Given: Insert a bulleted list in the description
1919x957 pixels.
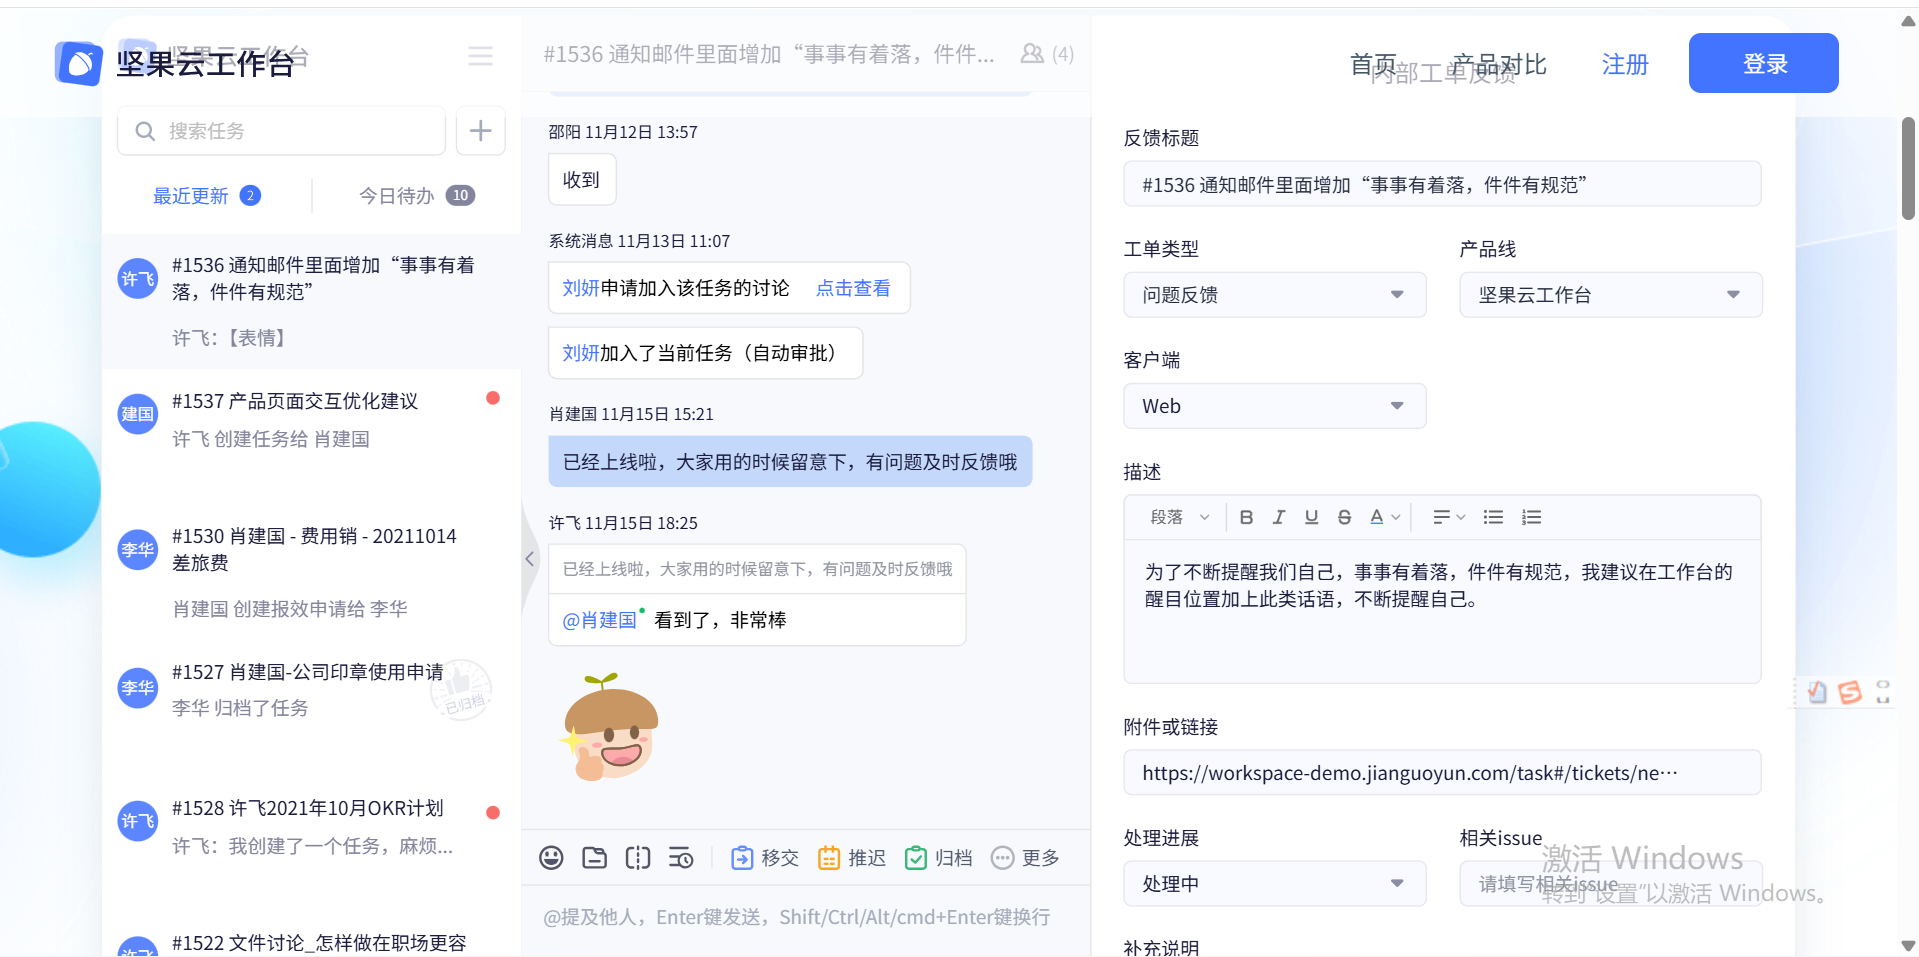Looking at the screenshot, I should (x=1493, y=517).
